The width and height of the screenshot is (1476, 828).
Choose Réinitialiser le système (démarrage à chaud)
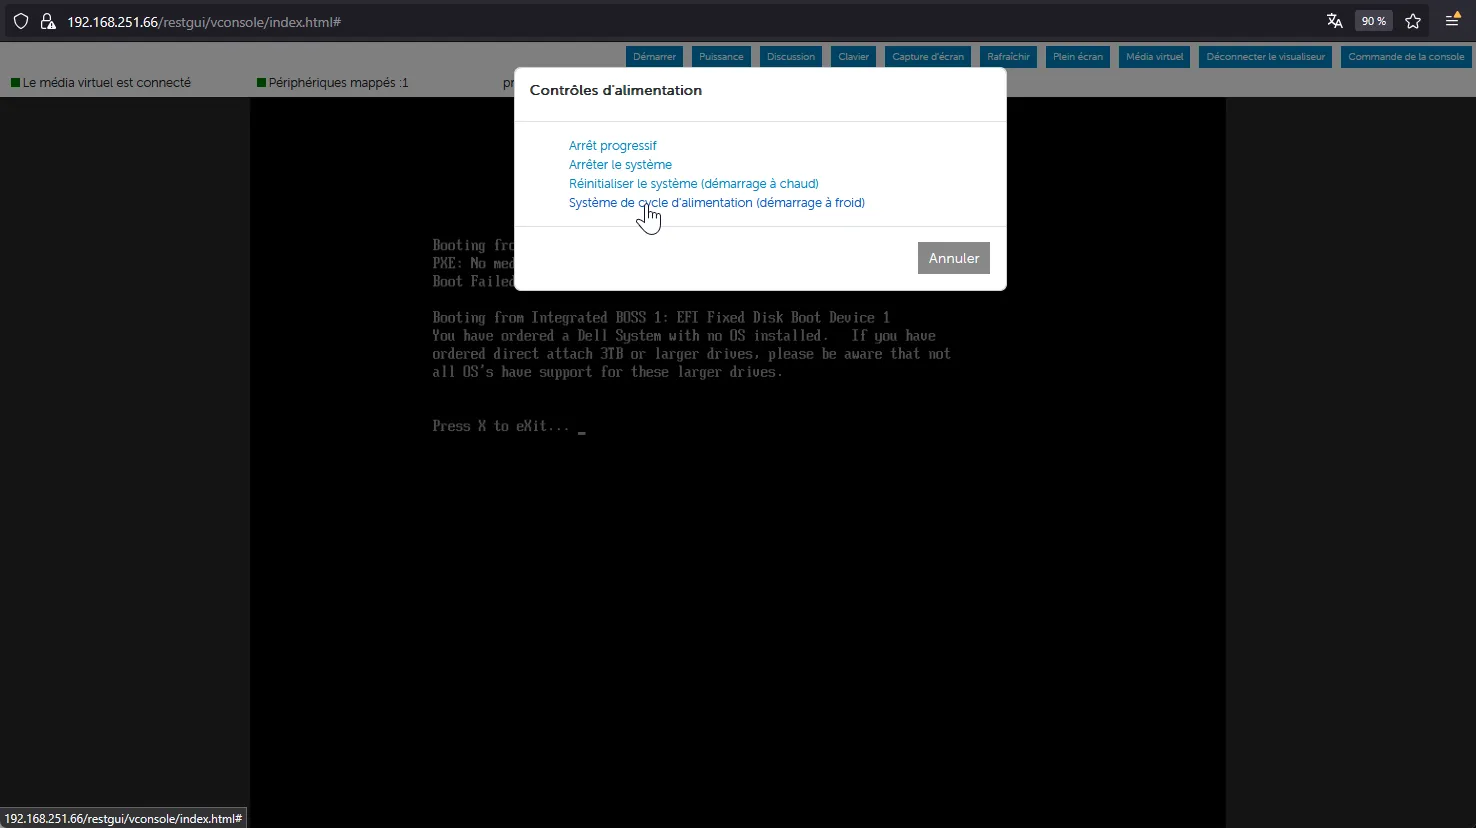click(x=693, y=183)
